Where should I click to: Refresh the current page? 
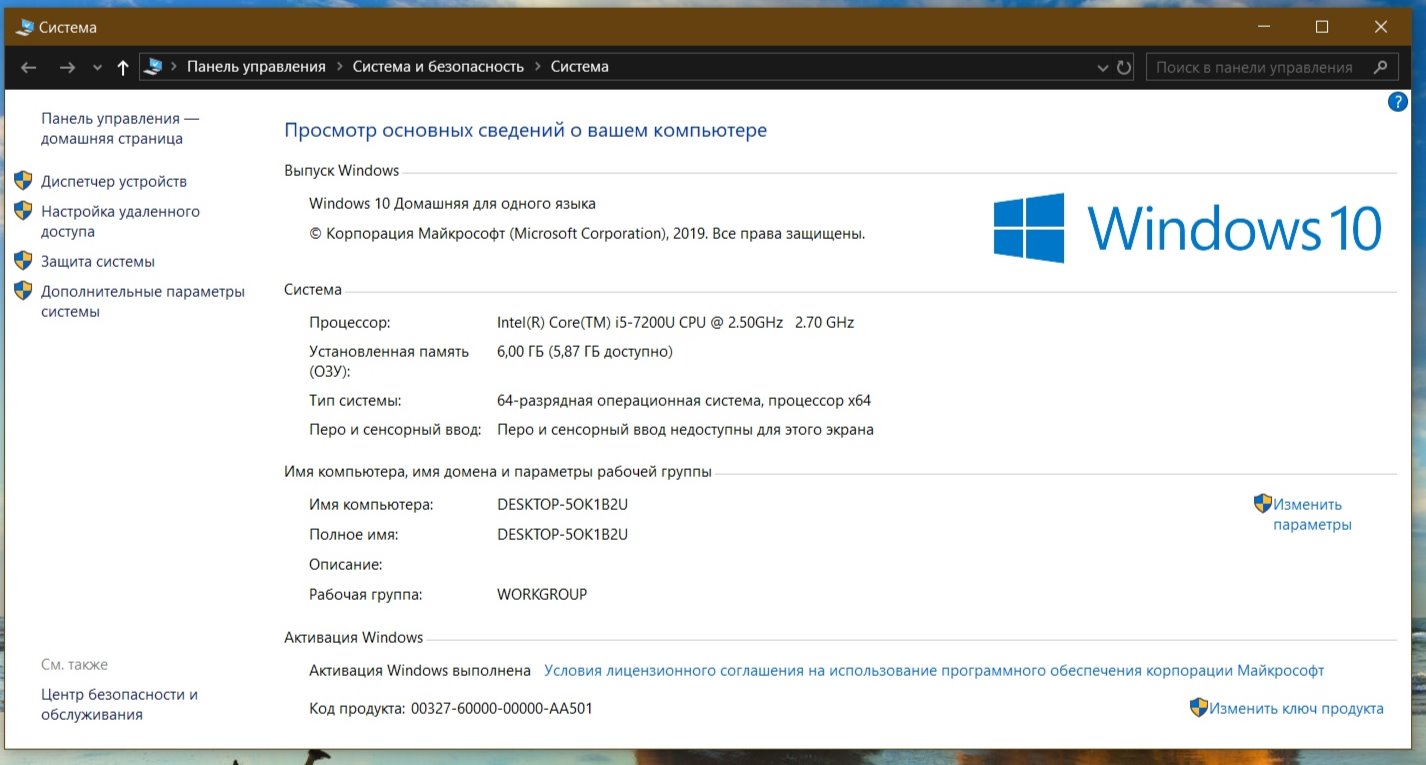(1124, 68)
